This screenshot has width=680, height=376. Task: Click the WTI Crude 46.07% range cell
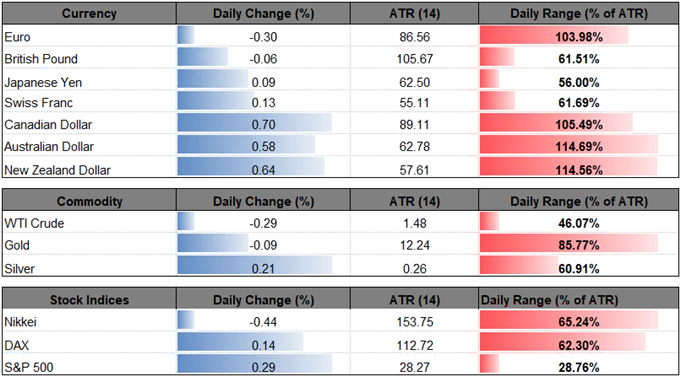579,224
